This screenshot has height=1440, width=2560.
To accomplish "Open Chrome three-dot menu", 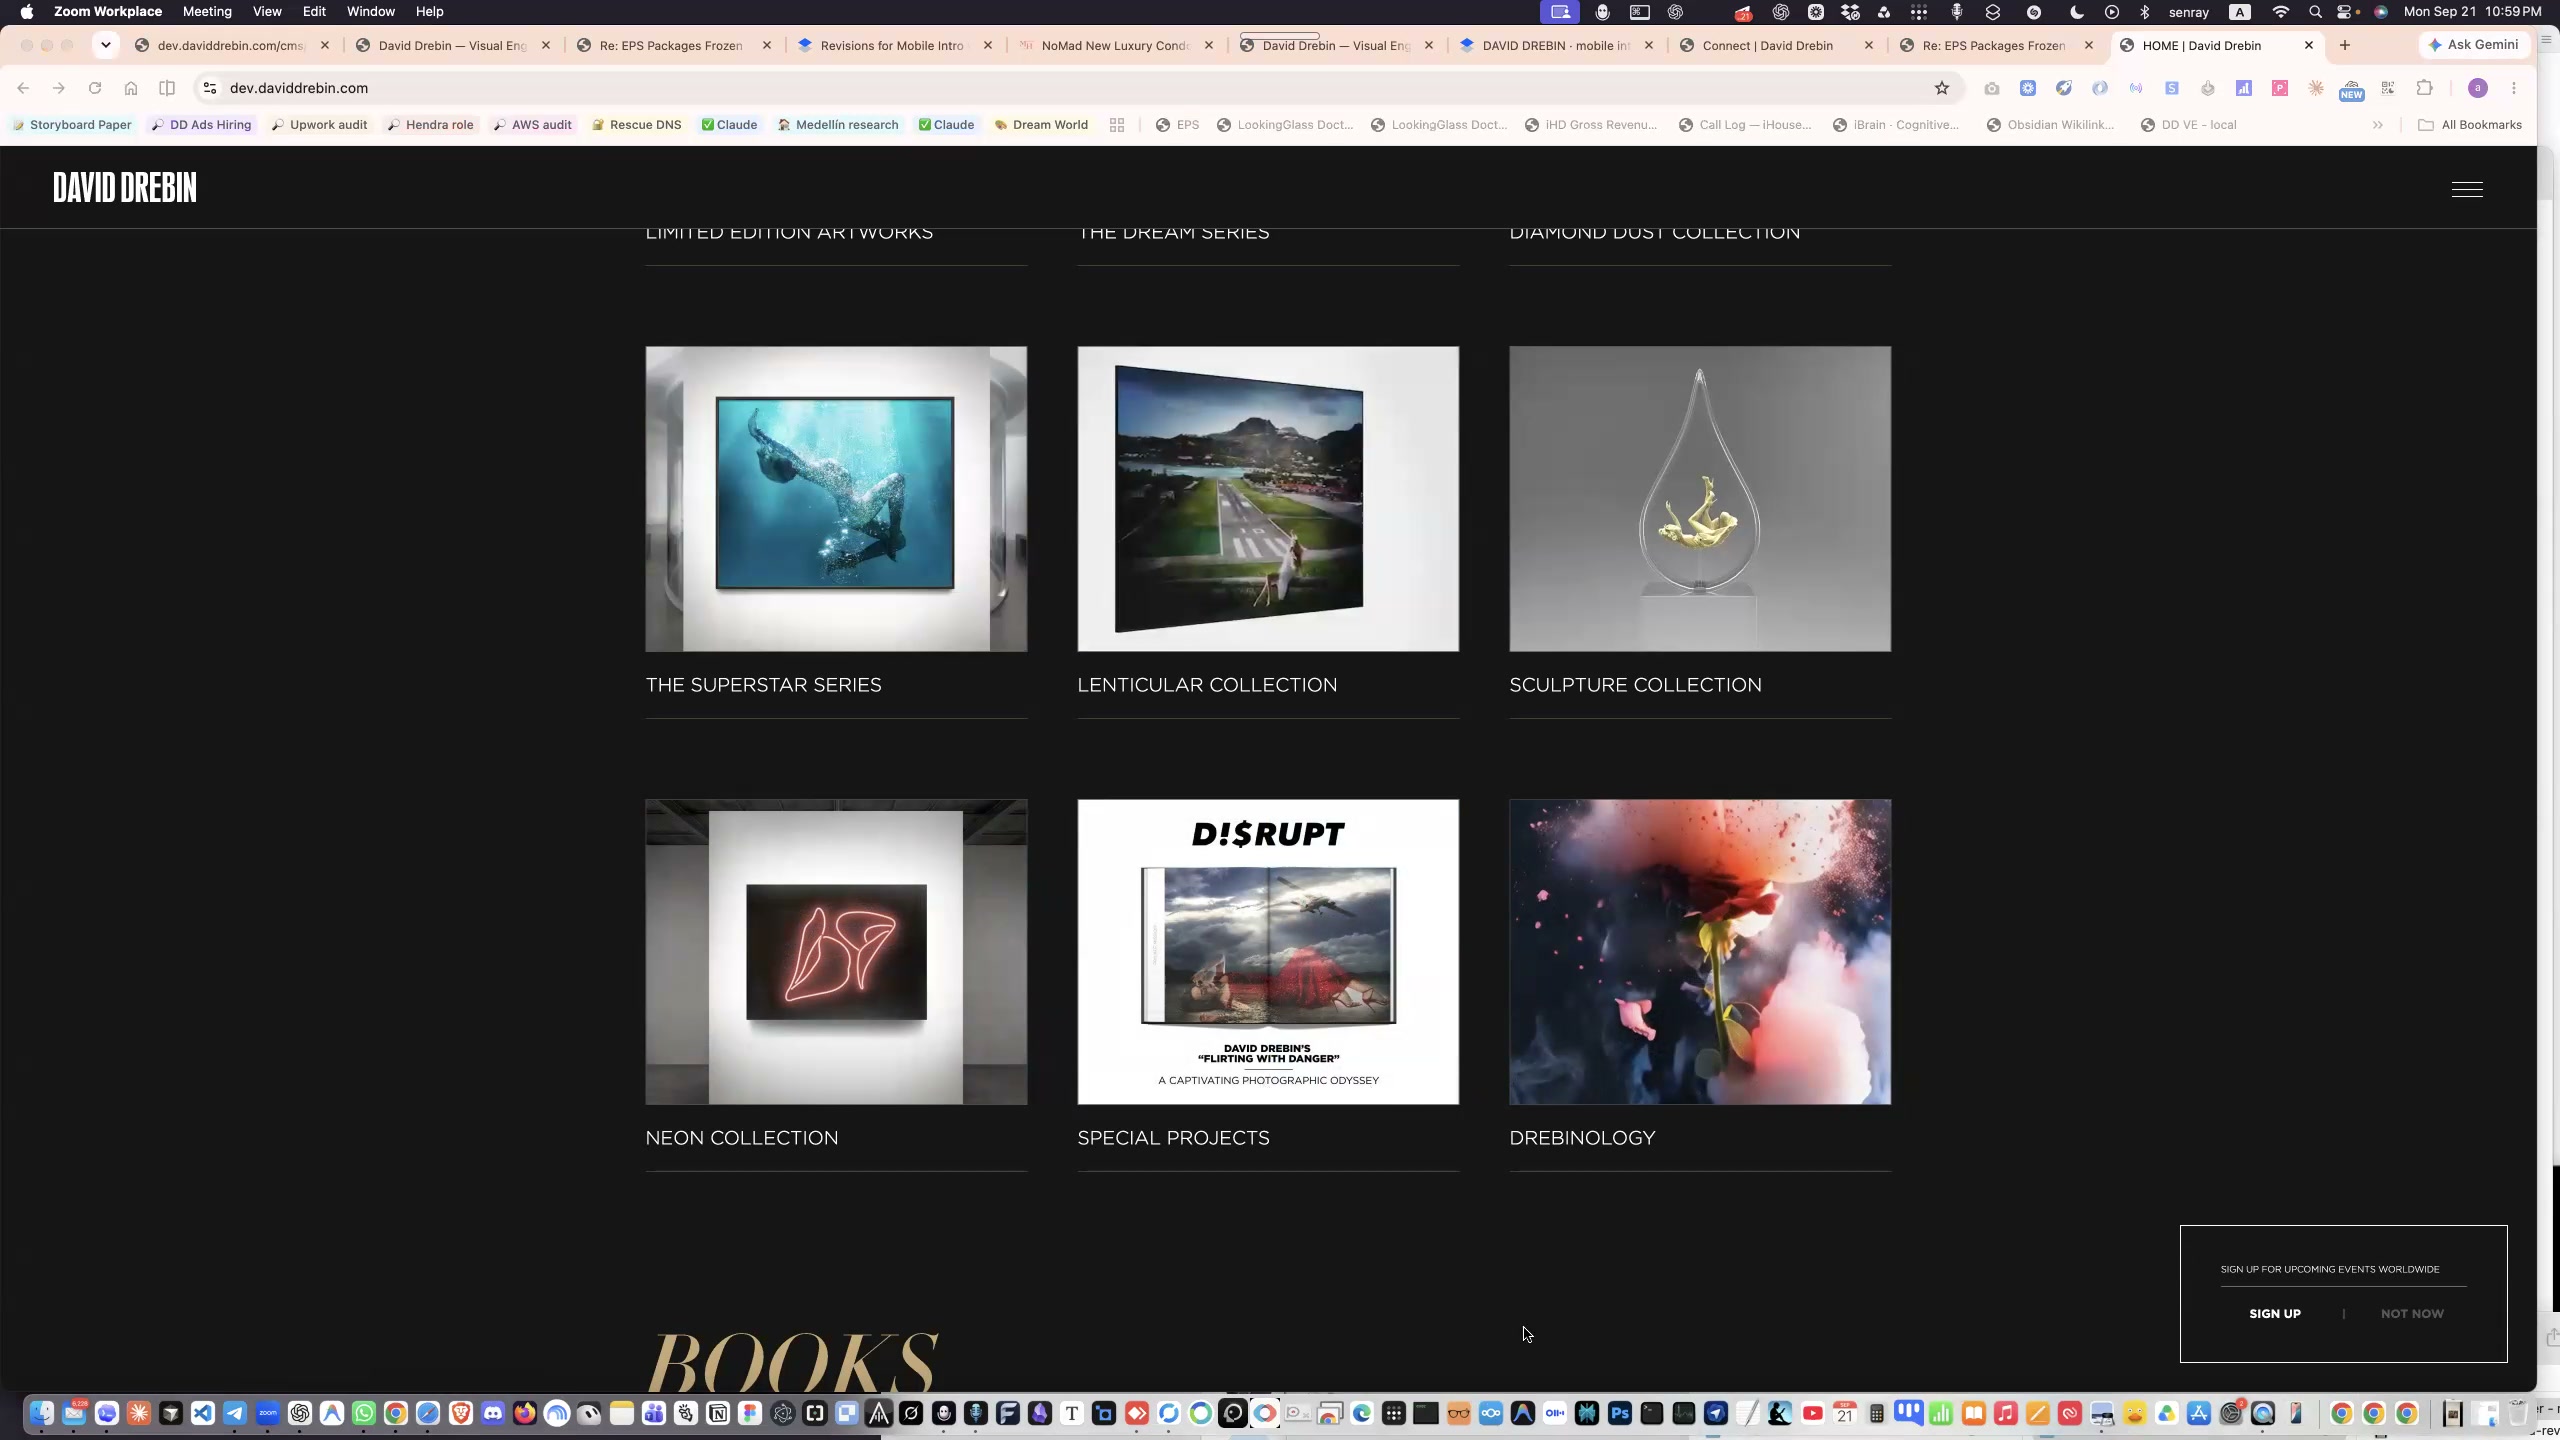I will click(2514, 88).
